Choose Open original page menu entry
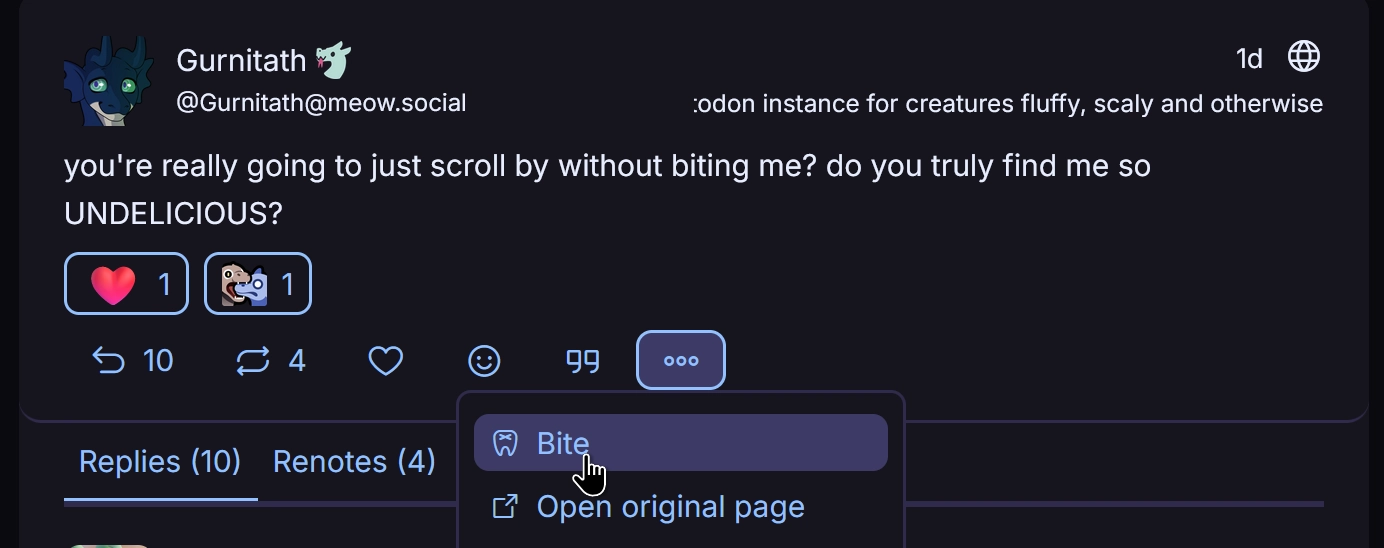1384x548 pixels. (670, 507)
